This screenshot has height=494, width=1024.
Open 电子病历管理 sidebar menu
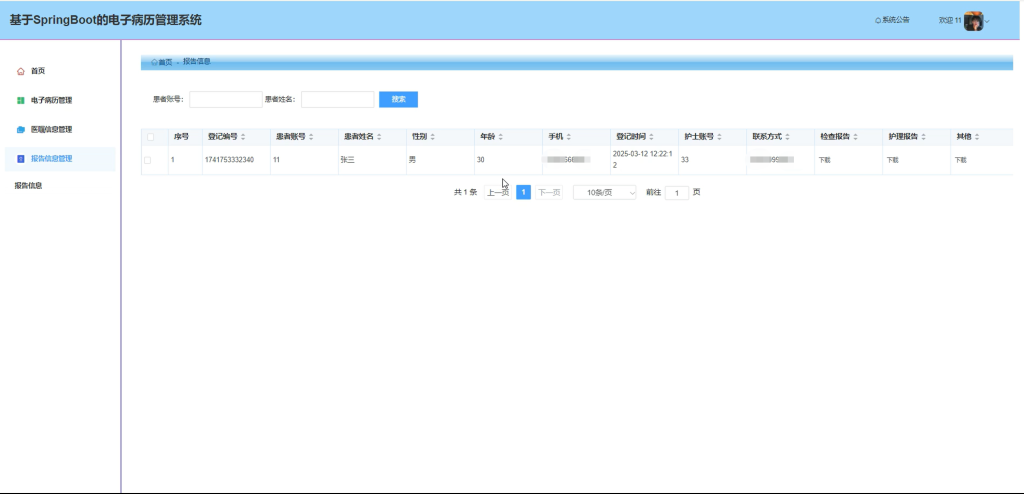click(59, 101)
